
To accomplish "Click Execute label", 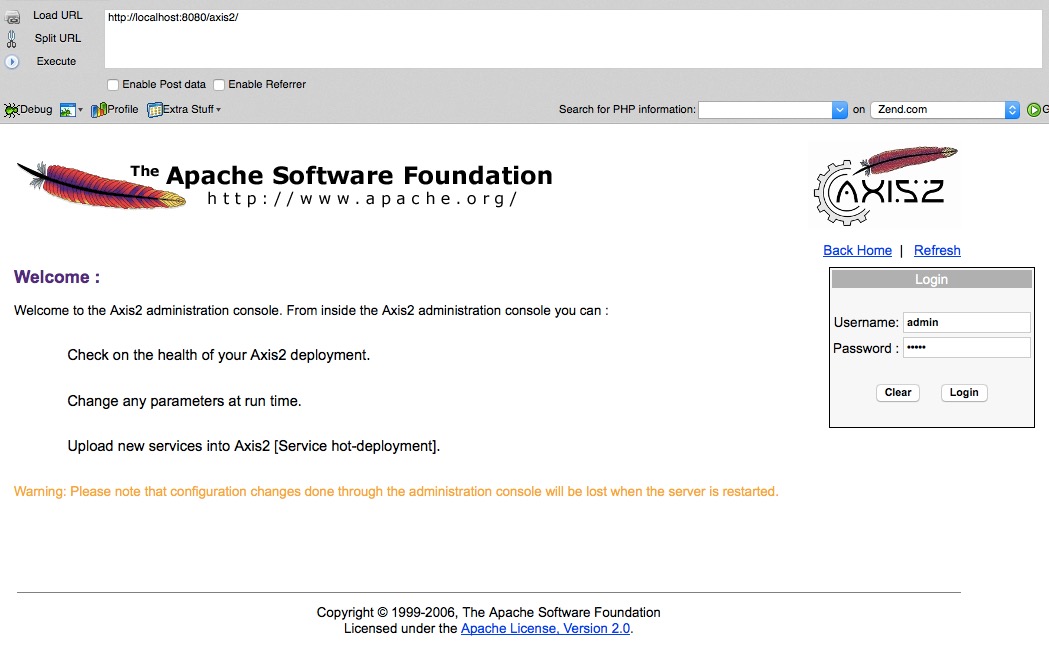I will (56, 62).
